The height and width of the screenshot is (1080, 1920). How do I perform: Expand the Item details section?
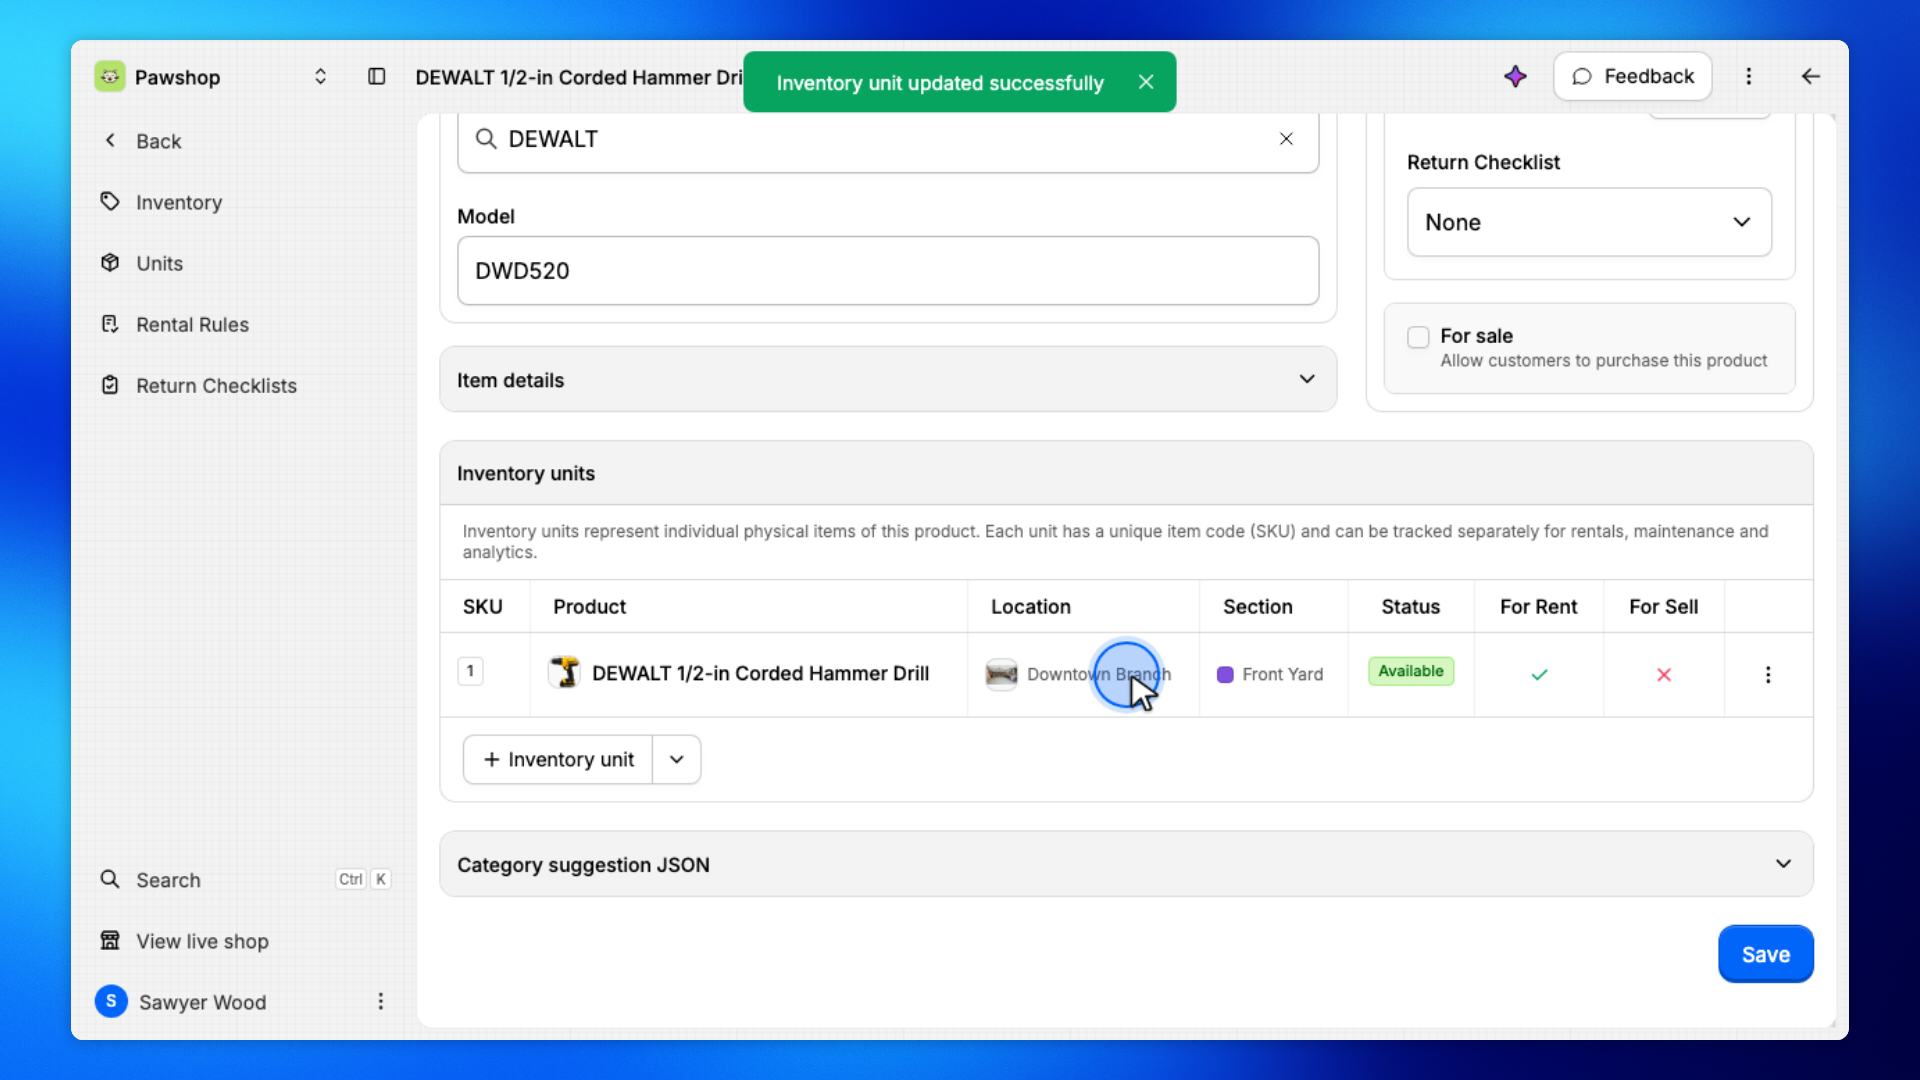tap(888, 379)
